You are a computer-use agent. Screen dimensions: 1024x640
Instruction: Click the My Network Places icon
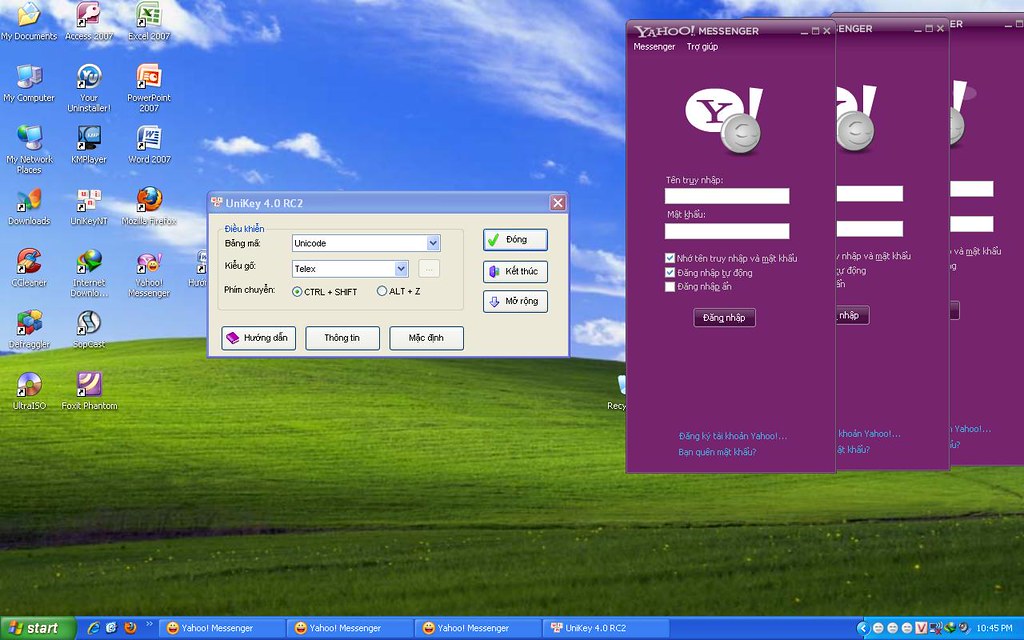[29, 150]
